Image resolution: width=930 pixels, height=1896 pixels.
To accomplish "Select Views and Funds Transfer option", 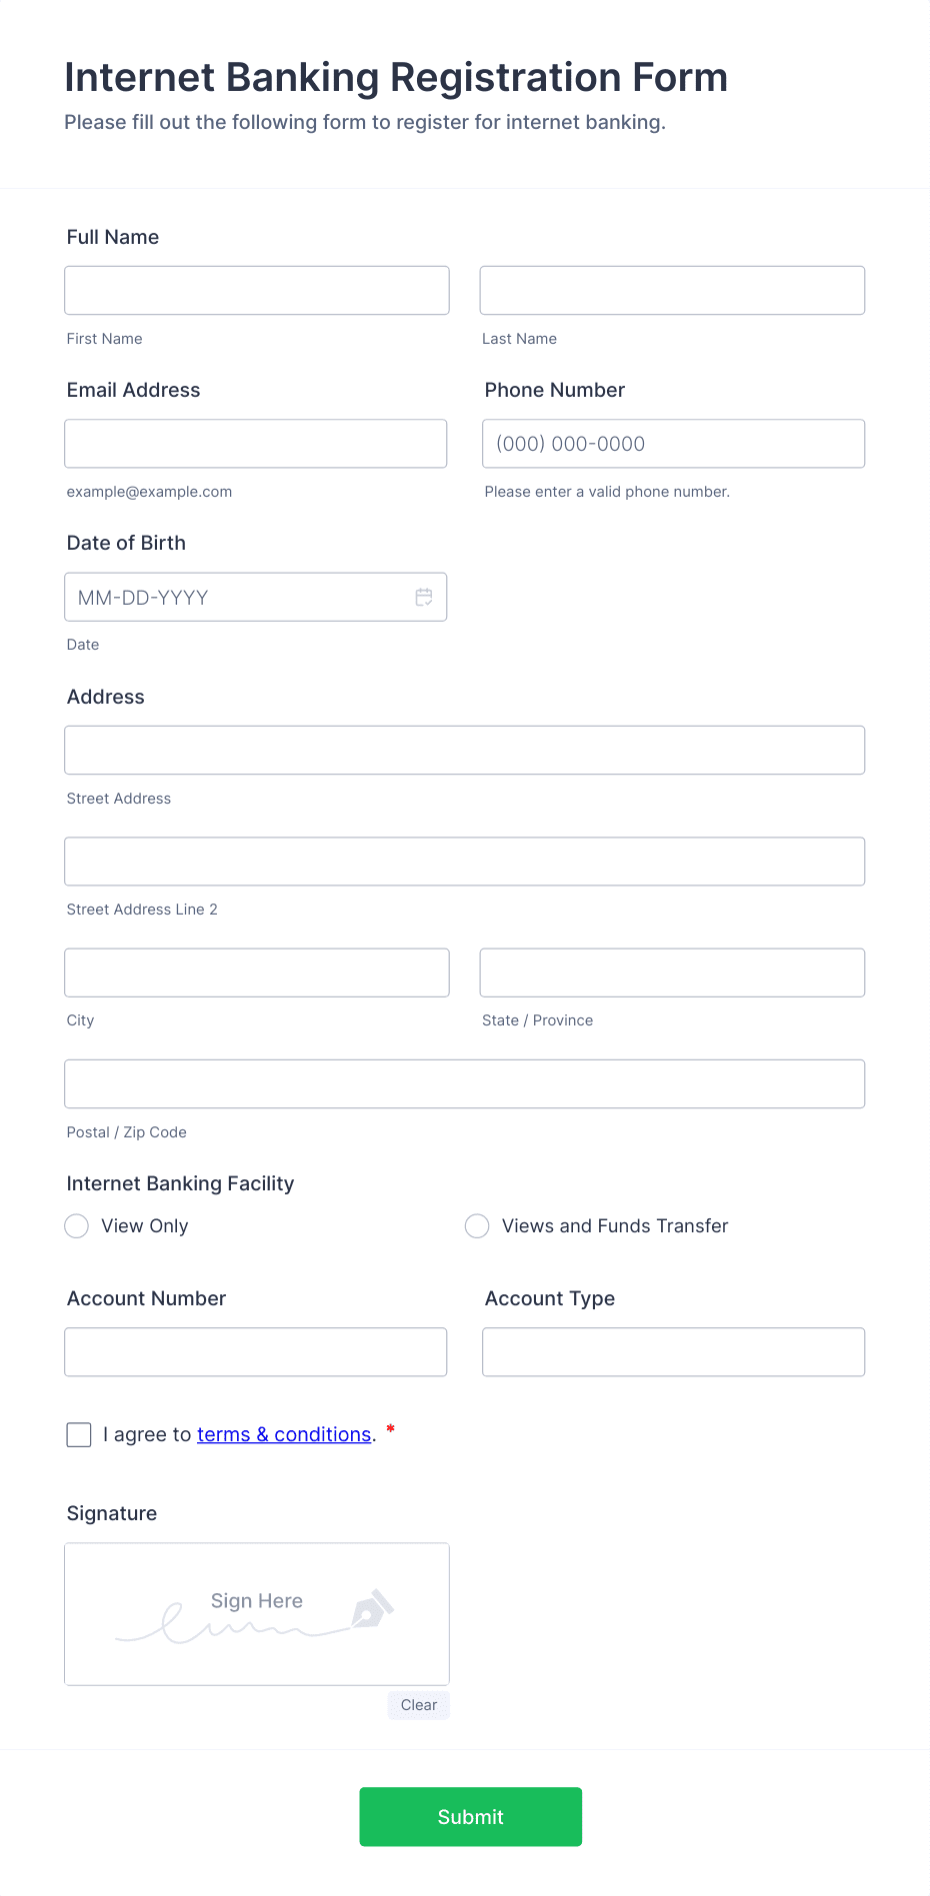I will tap(477, 1225).
